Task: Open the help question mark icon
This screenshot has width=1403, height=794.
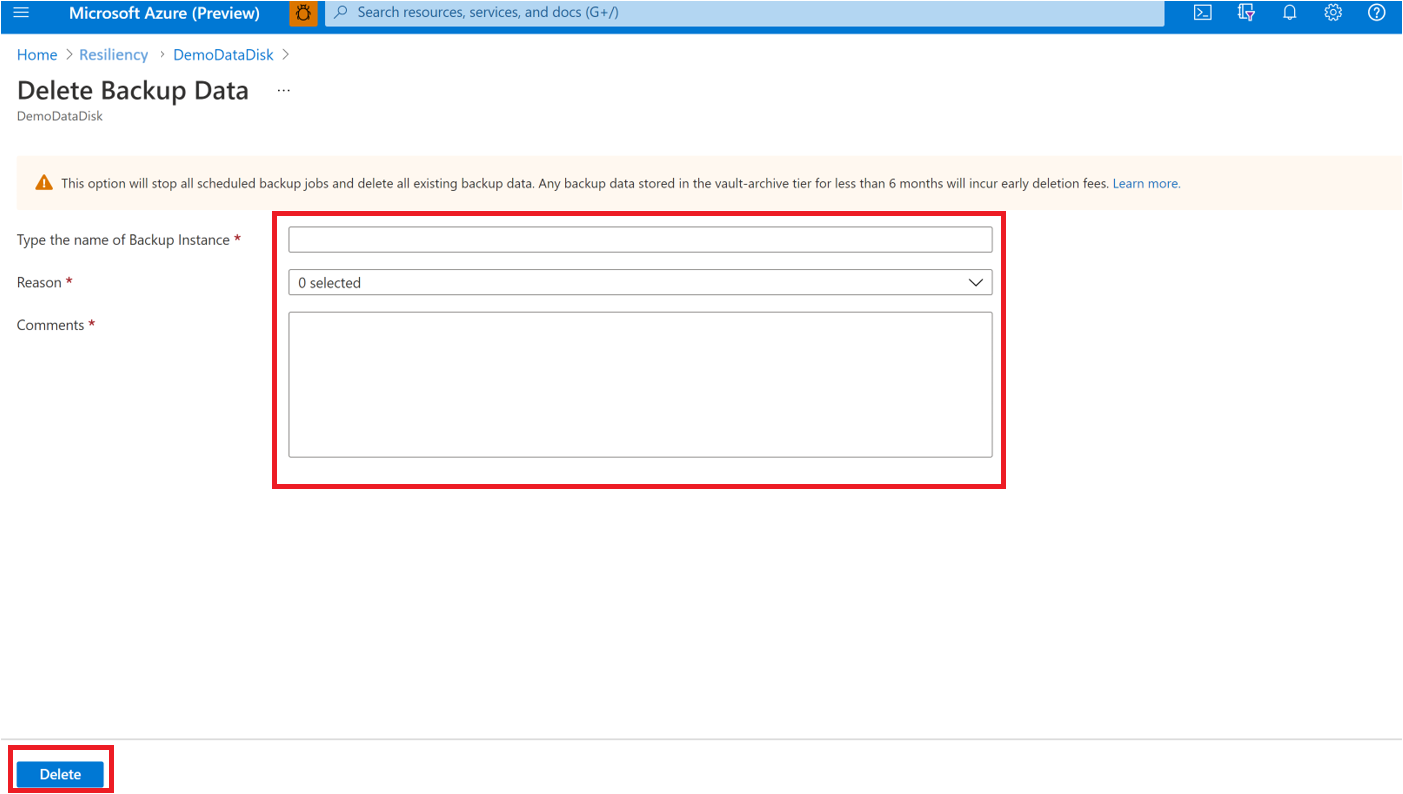Action: pos(1377,13)
